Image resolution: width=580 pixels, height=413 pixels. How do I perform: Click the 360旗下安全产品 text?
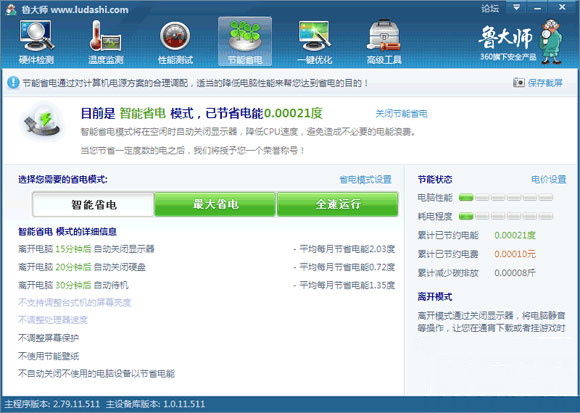pyautogui.click(x=508, y=57)
